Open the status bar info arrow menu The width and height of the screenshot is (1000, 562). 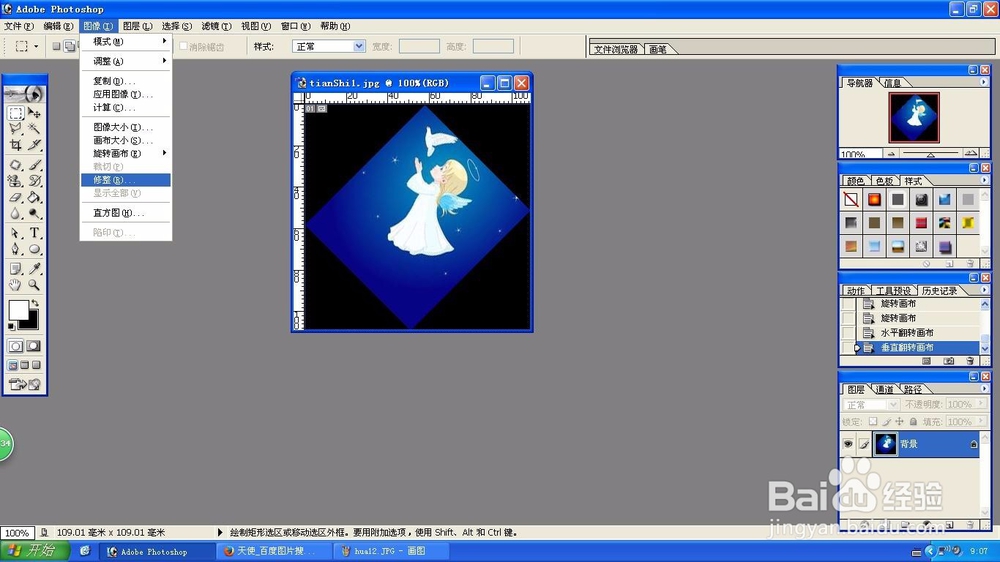coord(220,532)
